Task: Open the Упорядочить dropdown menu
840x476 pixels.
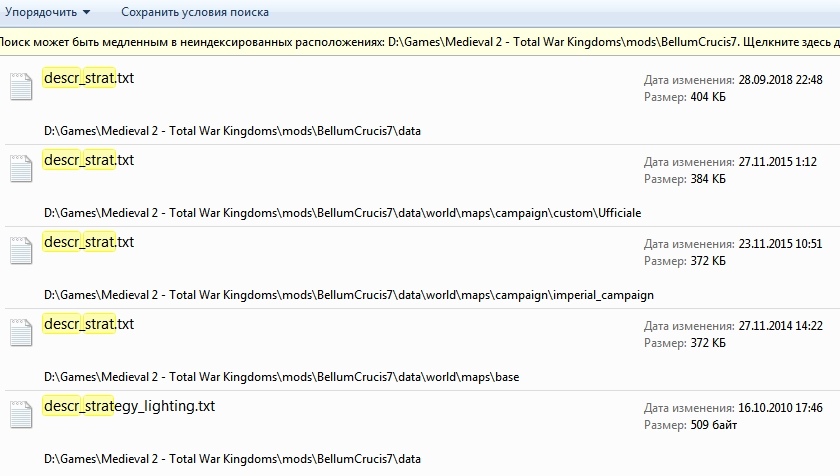Action: click(x=48, y=12)
